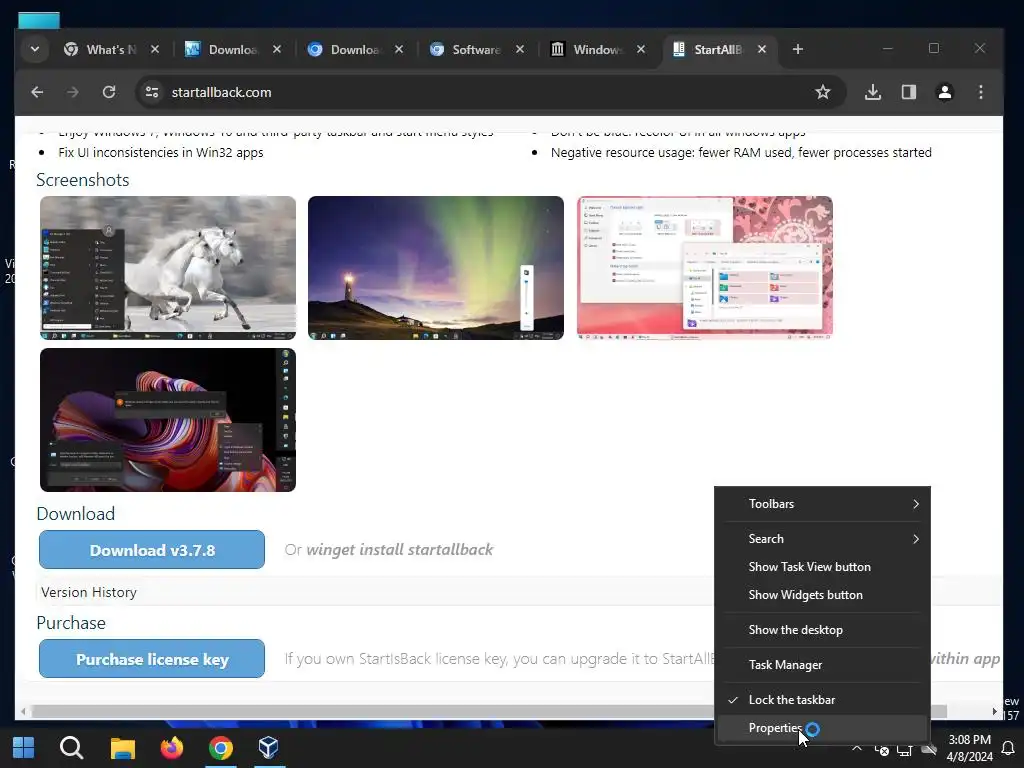The width and height of the screenshot is (1024, 768).
Task: Open pink explorer screenshot thumbnail
Action: point(705,268)
